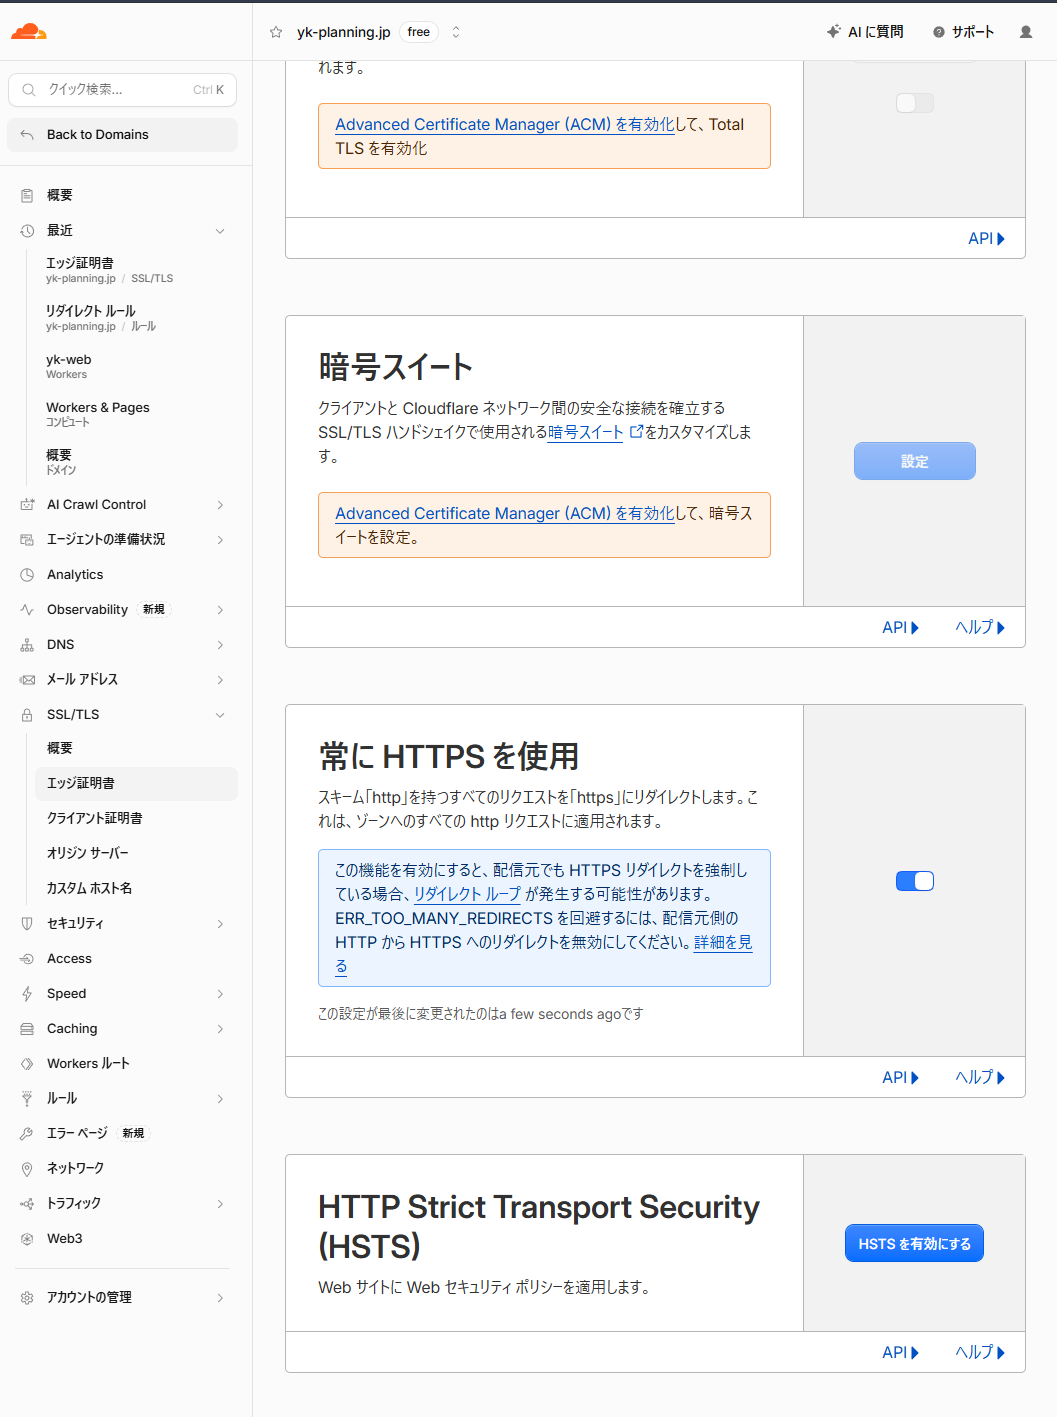Open カスタム ホスト名 submenu item

(x=136, y=888)
